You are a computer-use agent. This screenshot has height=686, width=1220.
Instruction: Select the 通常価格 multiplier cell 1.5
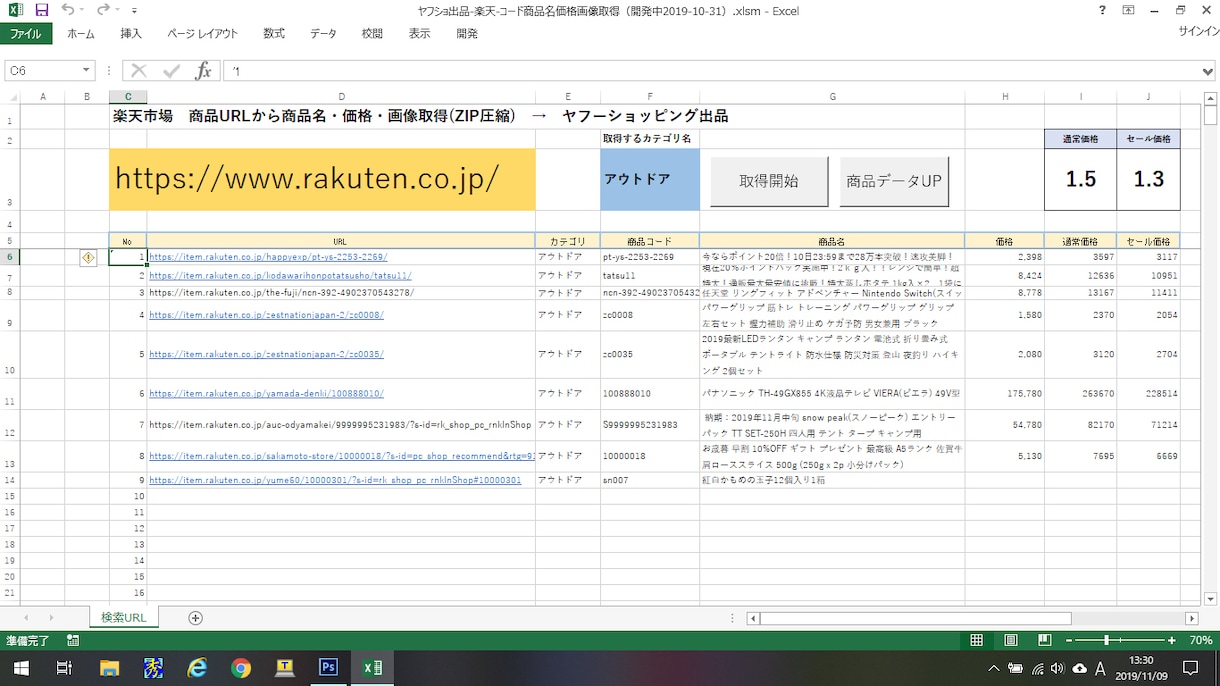(1080, 179)
